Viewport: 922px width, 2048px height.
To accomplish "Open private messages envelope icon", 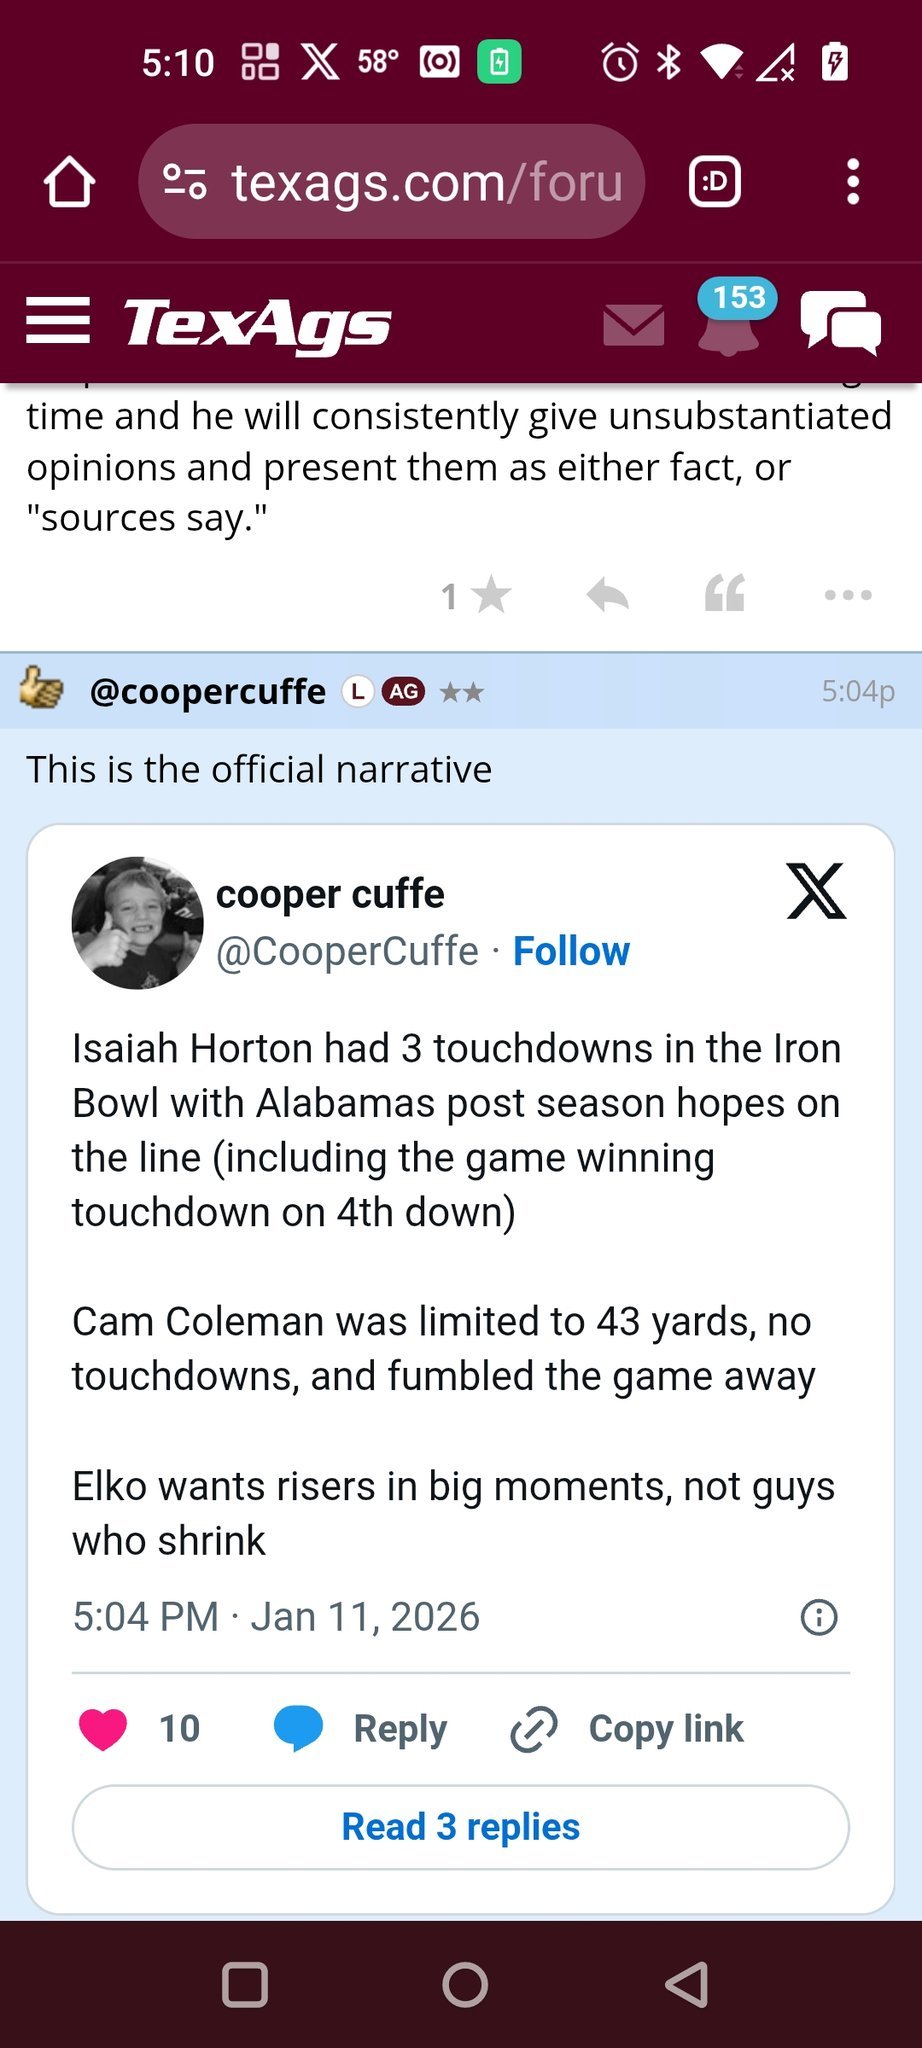I will [x=634, y=326].
